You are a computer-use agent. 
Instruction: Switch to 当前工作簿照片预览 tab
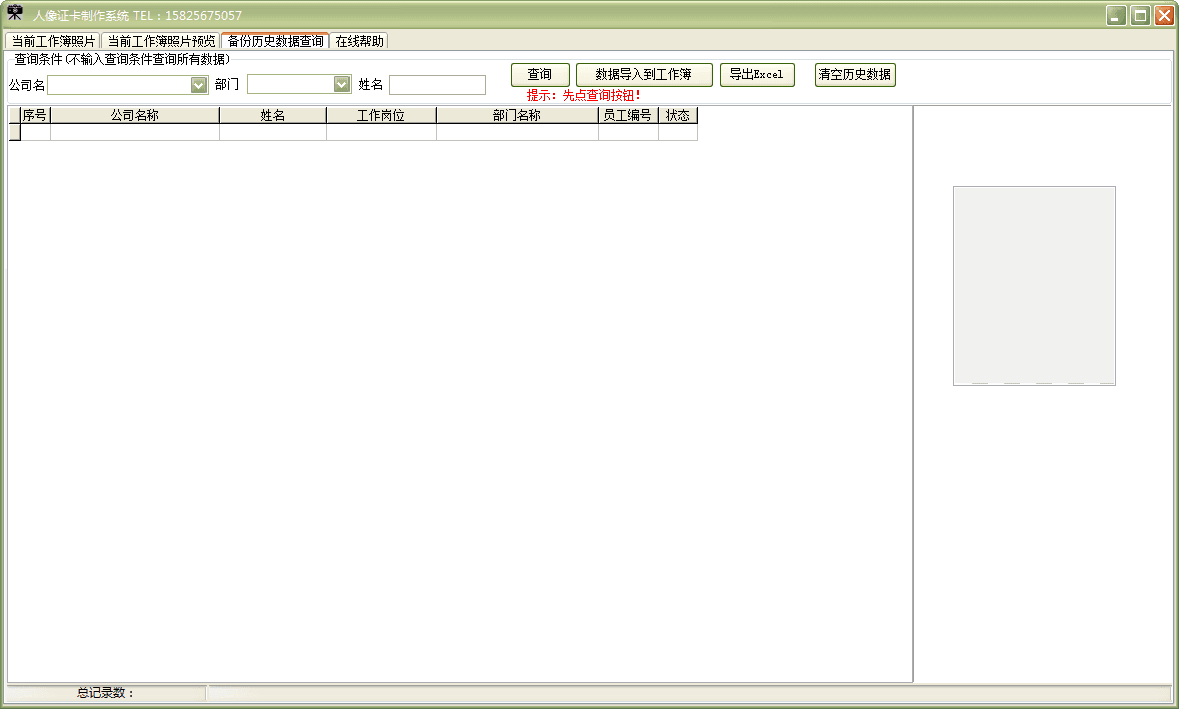pos(161,41)
